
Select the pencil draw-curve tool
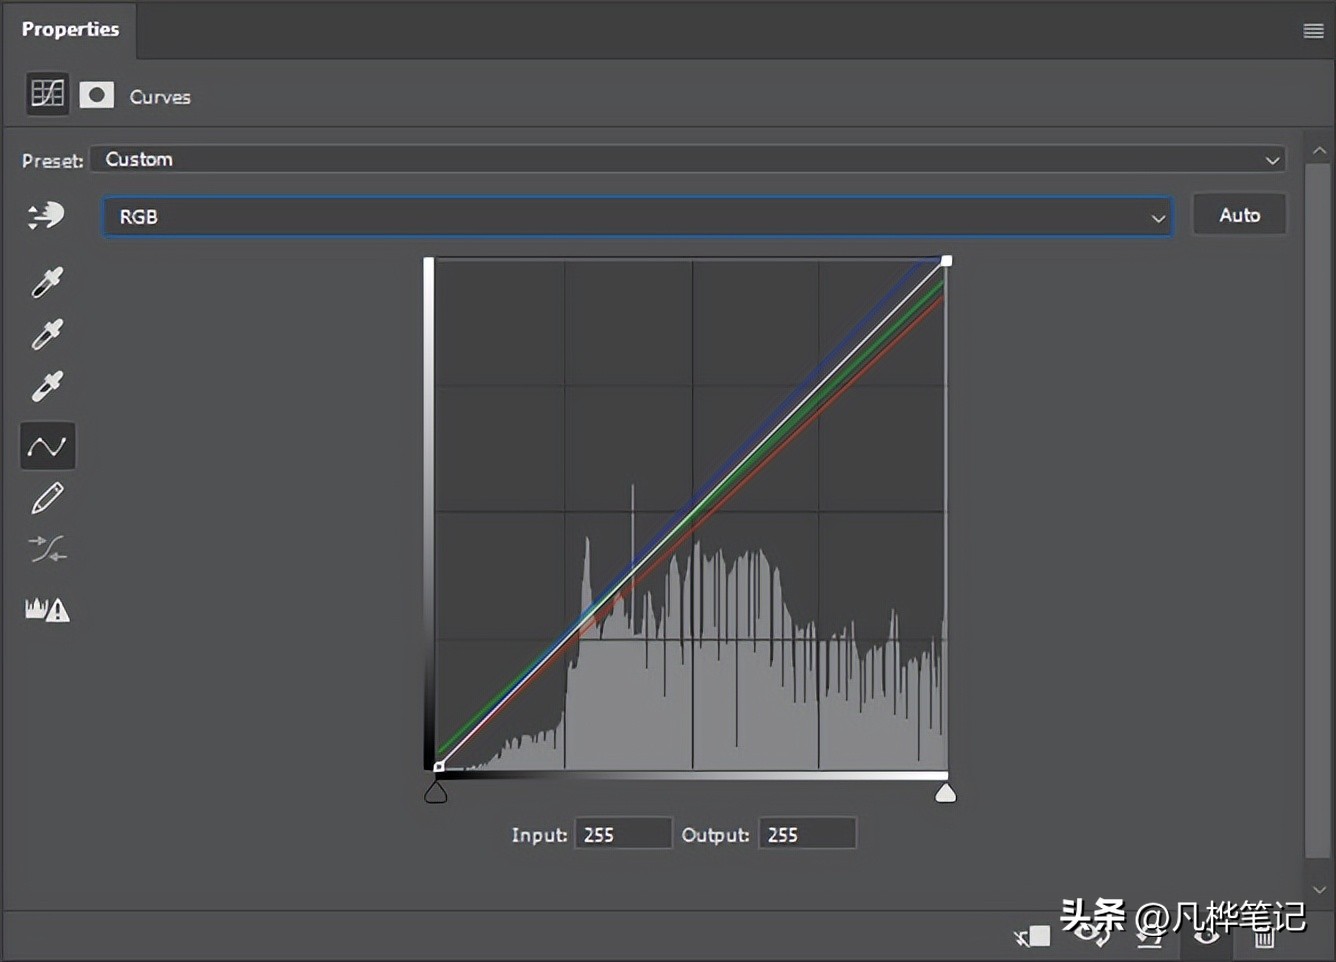(47, 498)
